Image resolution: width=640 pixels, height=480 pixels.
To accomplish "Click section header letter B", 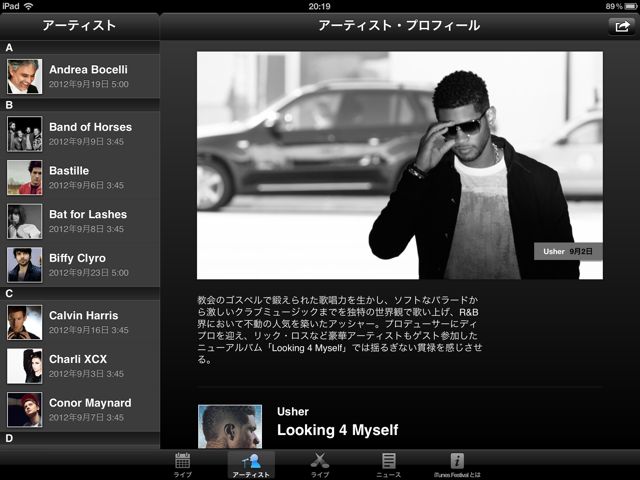I will pyautogui.click(x=9, y=105).
